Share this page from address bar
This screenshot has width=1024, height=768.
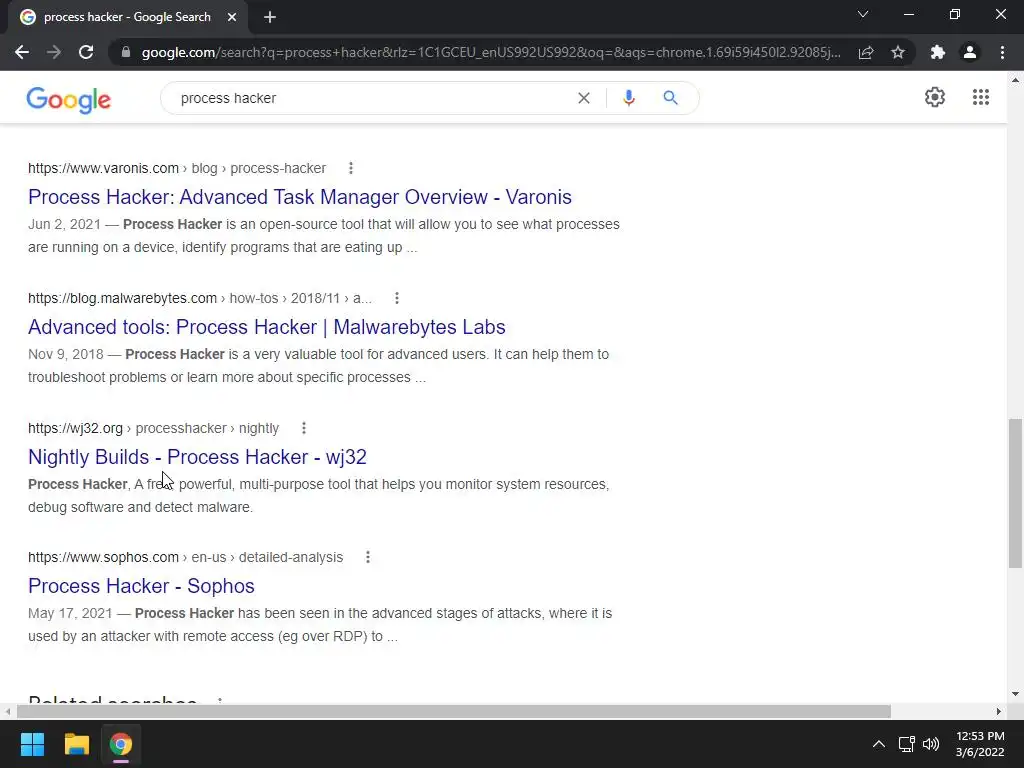tap(866, 52)
